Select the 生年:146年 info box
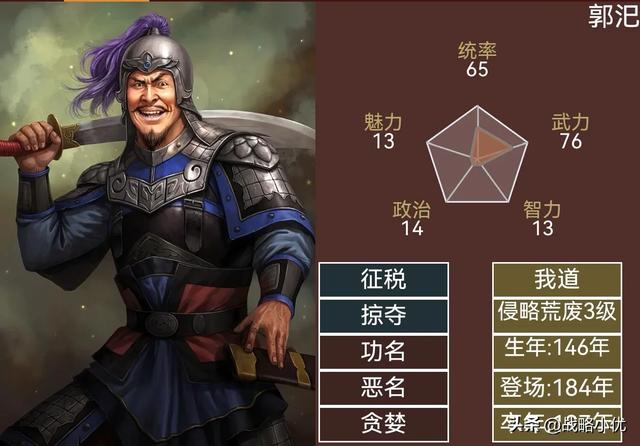 [557, 351]
